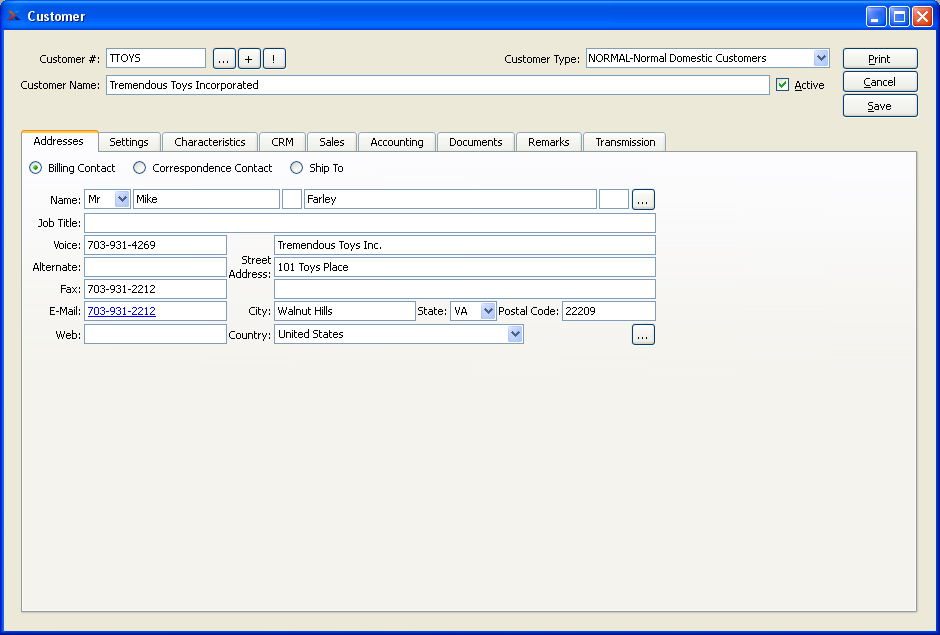Viewport: 940px width, 635px height.
Task: Open the CRM tab
Action: [282, 142]
